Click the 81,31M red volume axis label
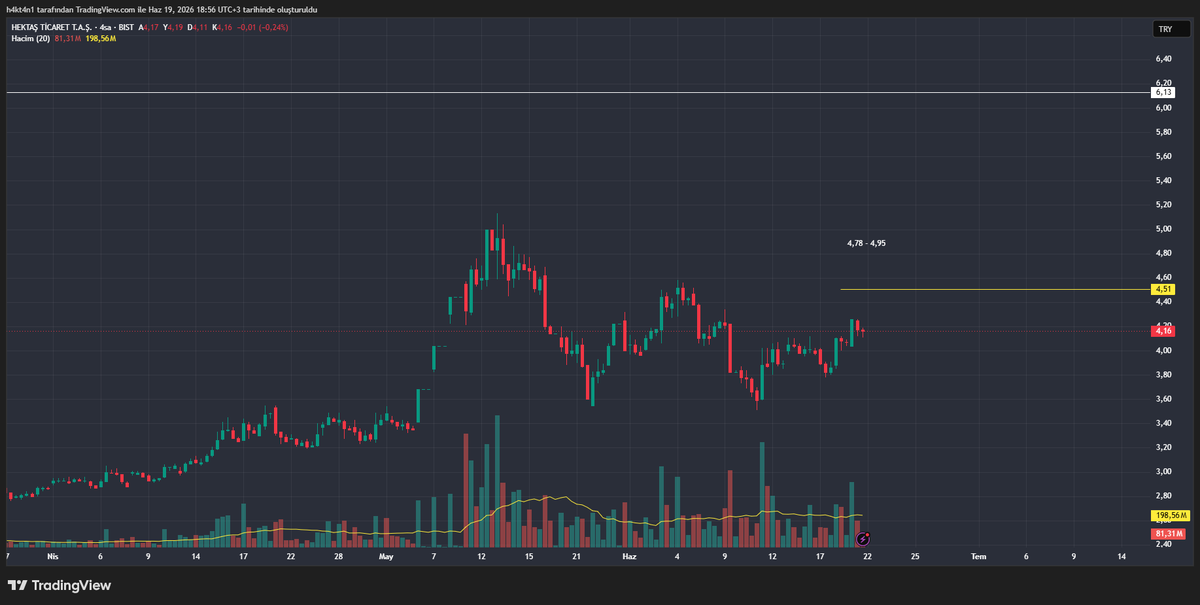 click(x=1166, y=534)
